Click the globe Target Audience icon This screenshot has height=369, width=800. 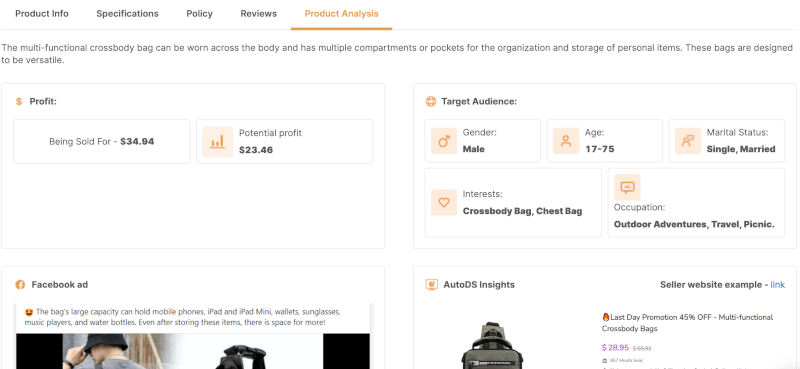tap(431, 102)
